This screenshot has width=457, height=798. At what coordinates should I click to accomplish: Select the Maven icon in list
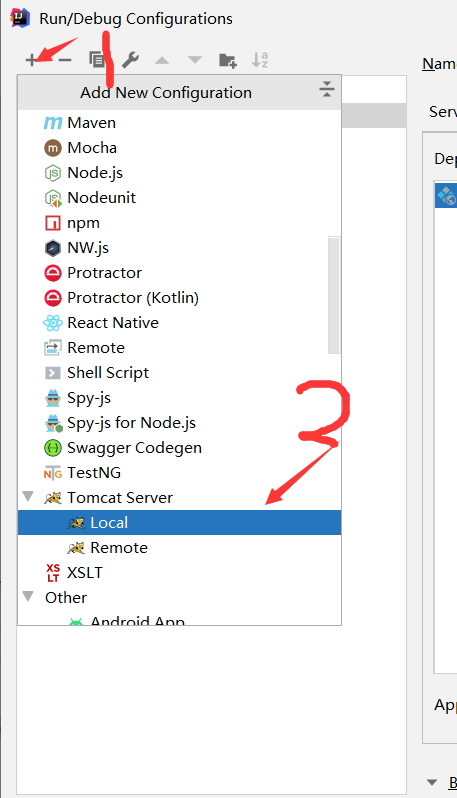pos(52,123)
